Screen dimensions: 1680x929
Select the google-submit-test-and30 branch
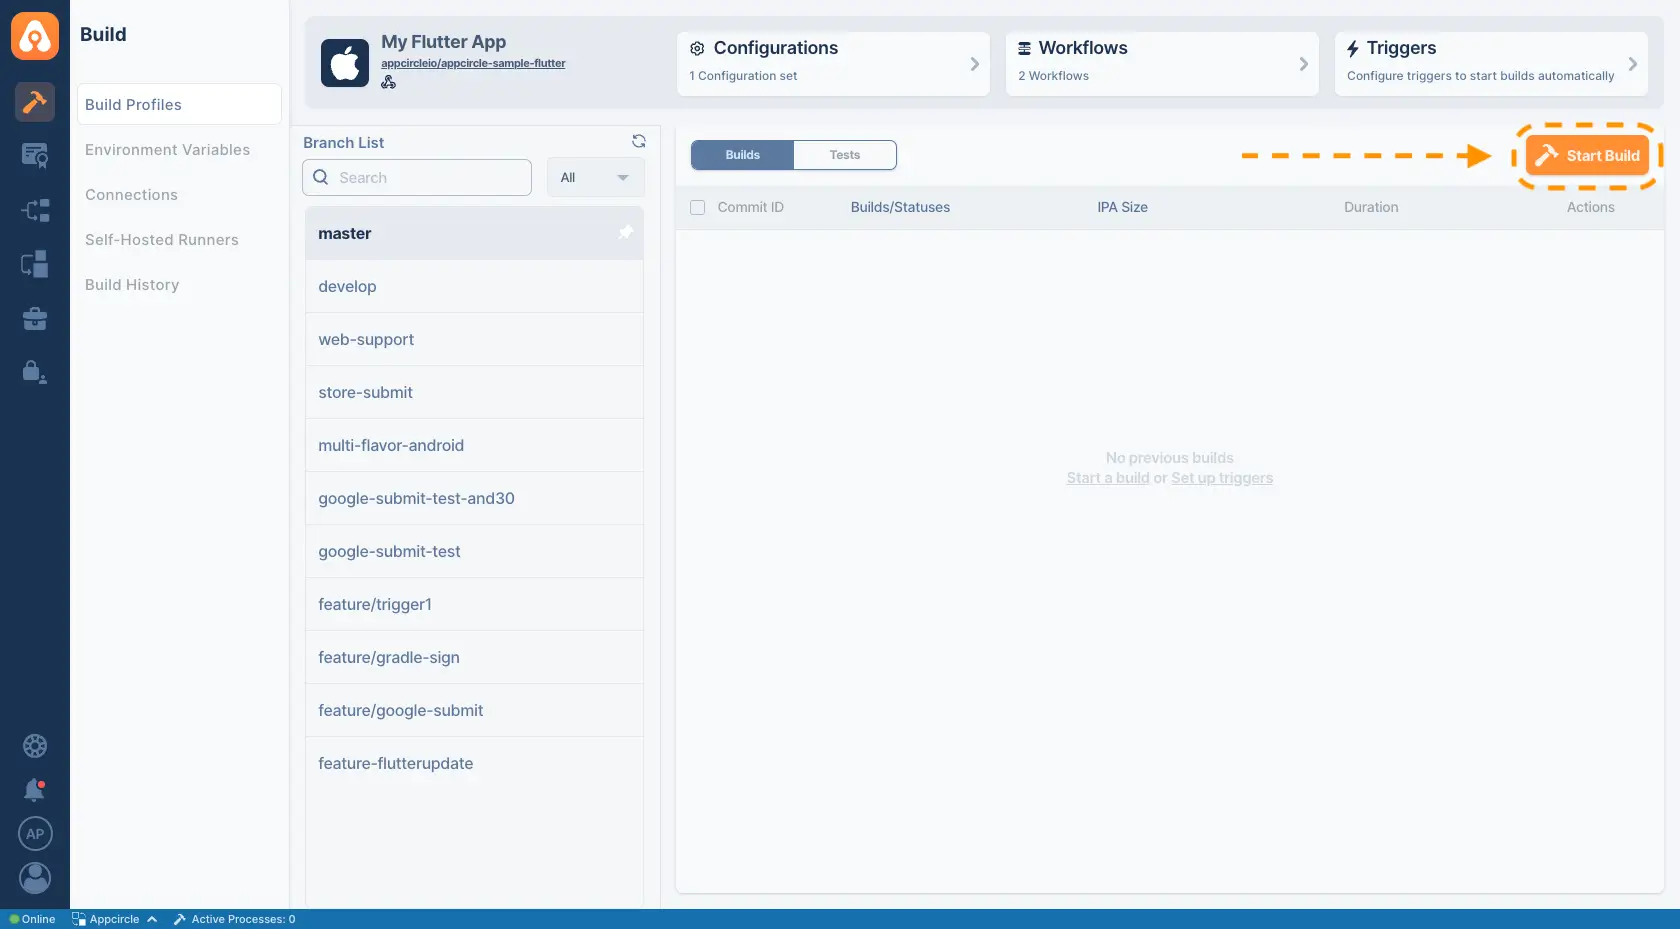474,498
